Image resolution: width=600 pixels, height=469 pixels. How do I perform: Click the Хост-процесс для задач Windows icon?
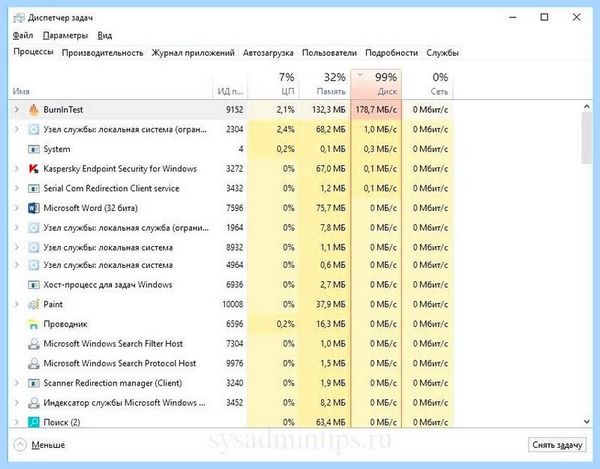point(34,285)
